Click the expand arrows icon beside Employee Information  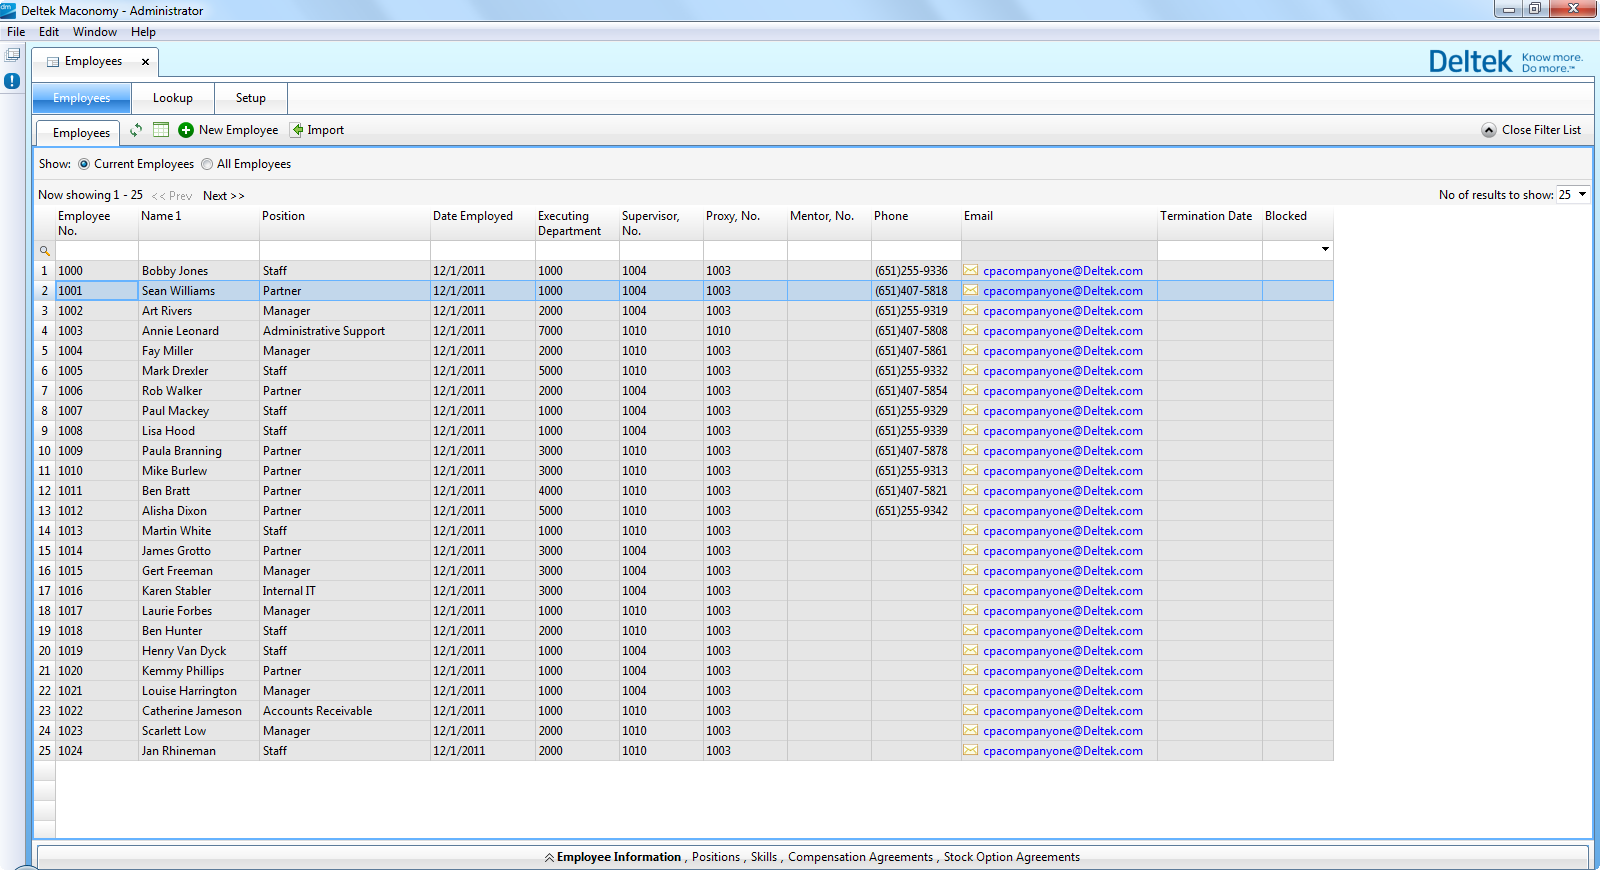[x=549, y=857]
